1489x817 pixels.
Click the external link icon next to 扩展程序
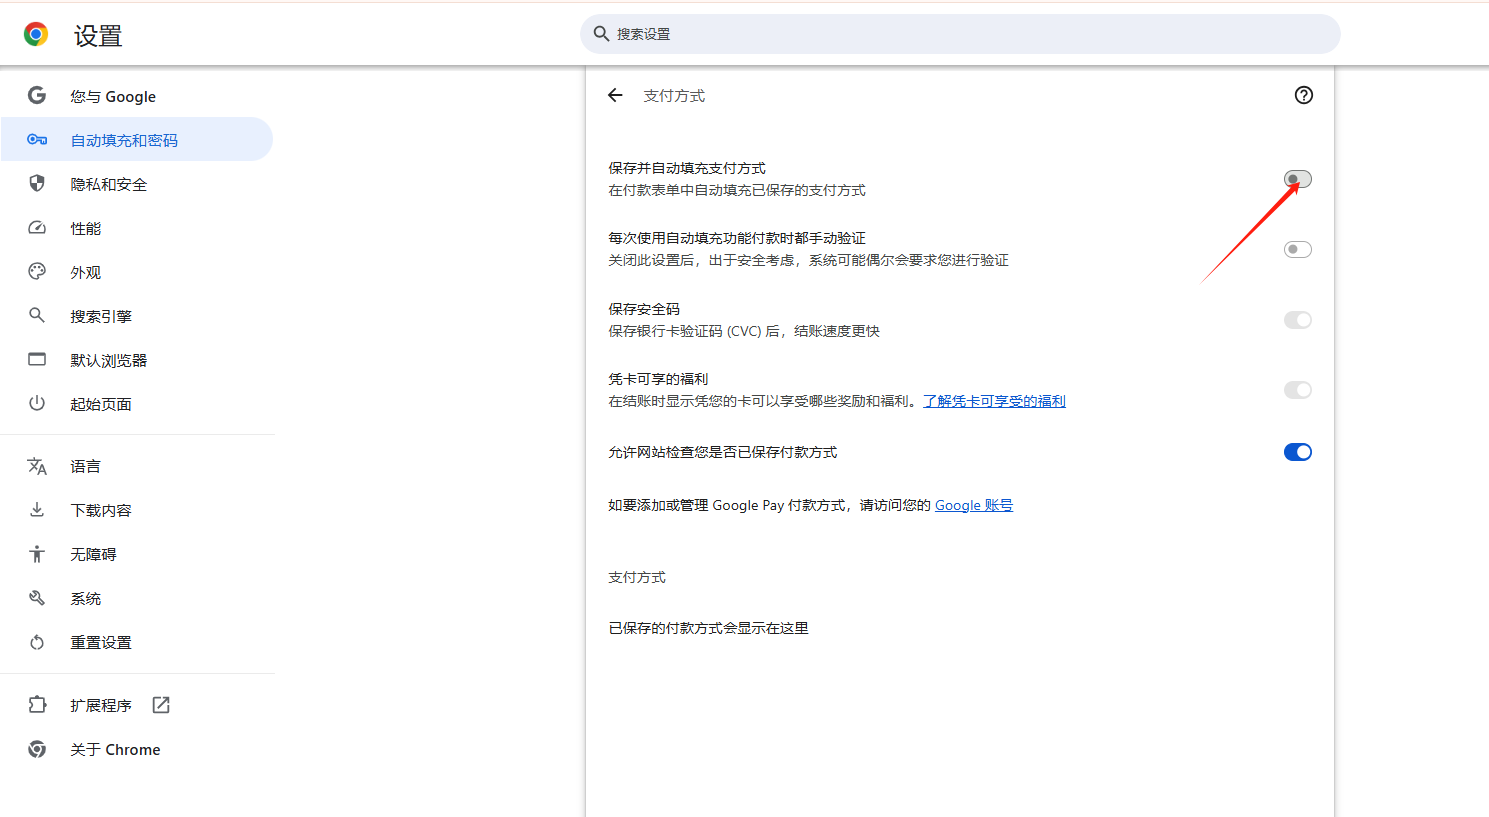161,705
